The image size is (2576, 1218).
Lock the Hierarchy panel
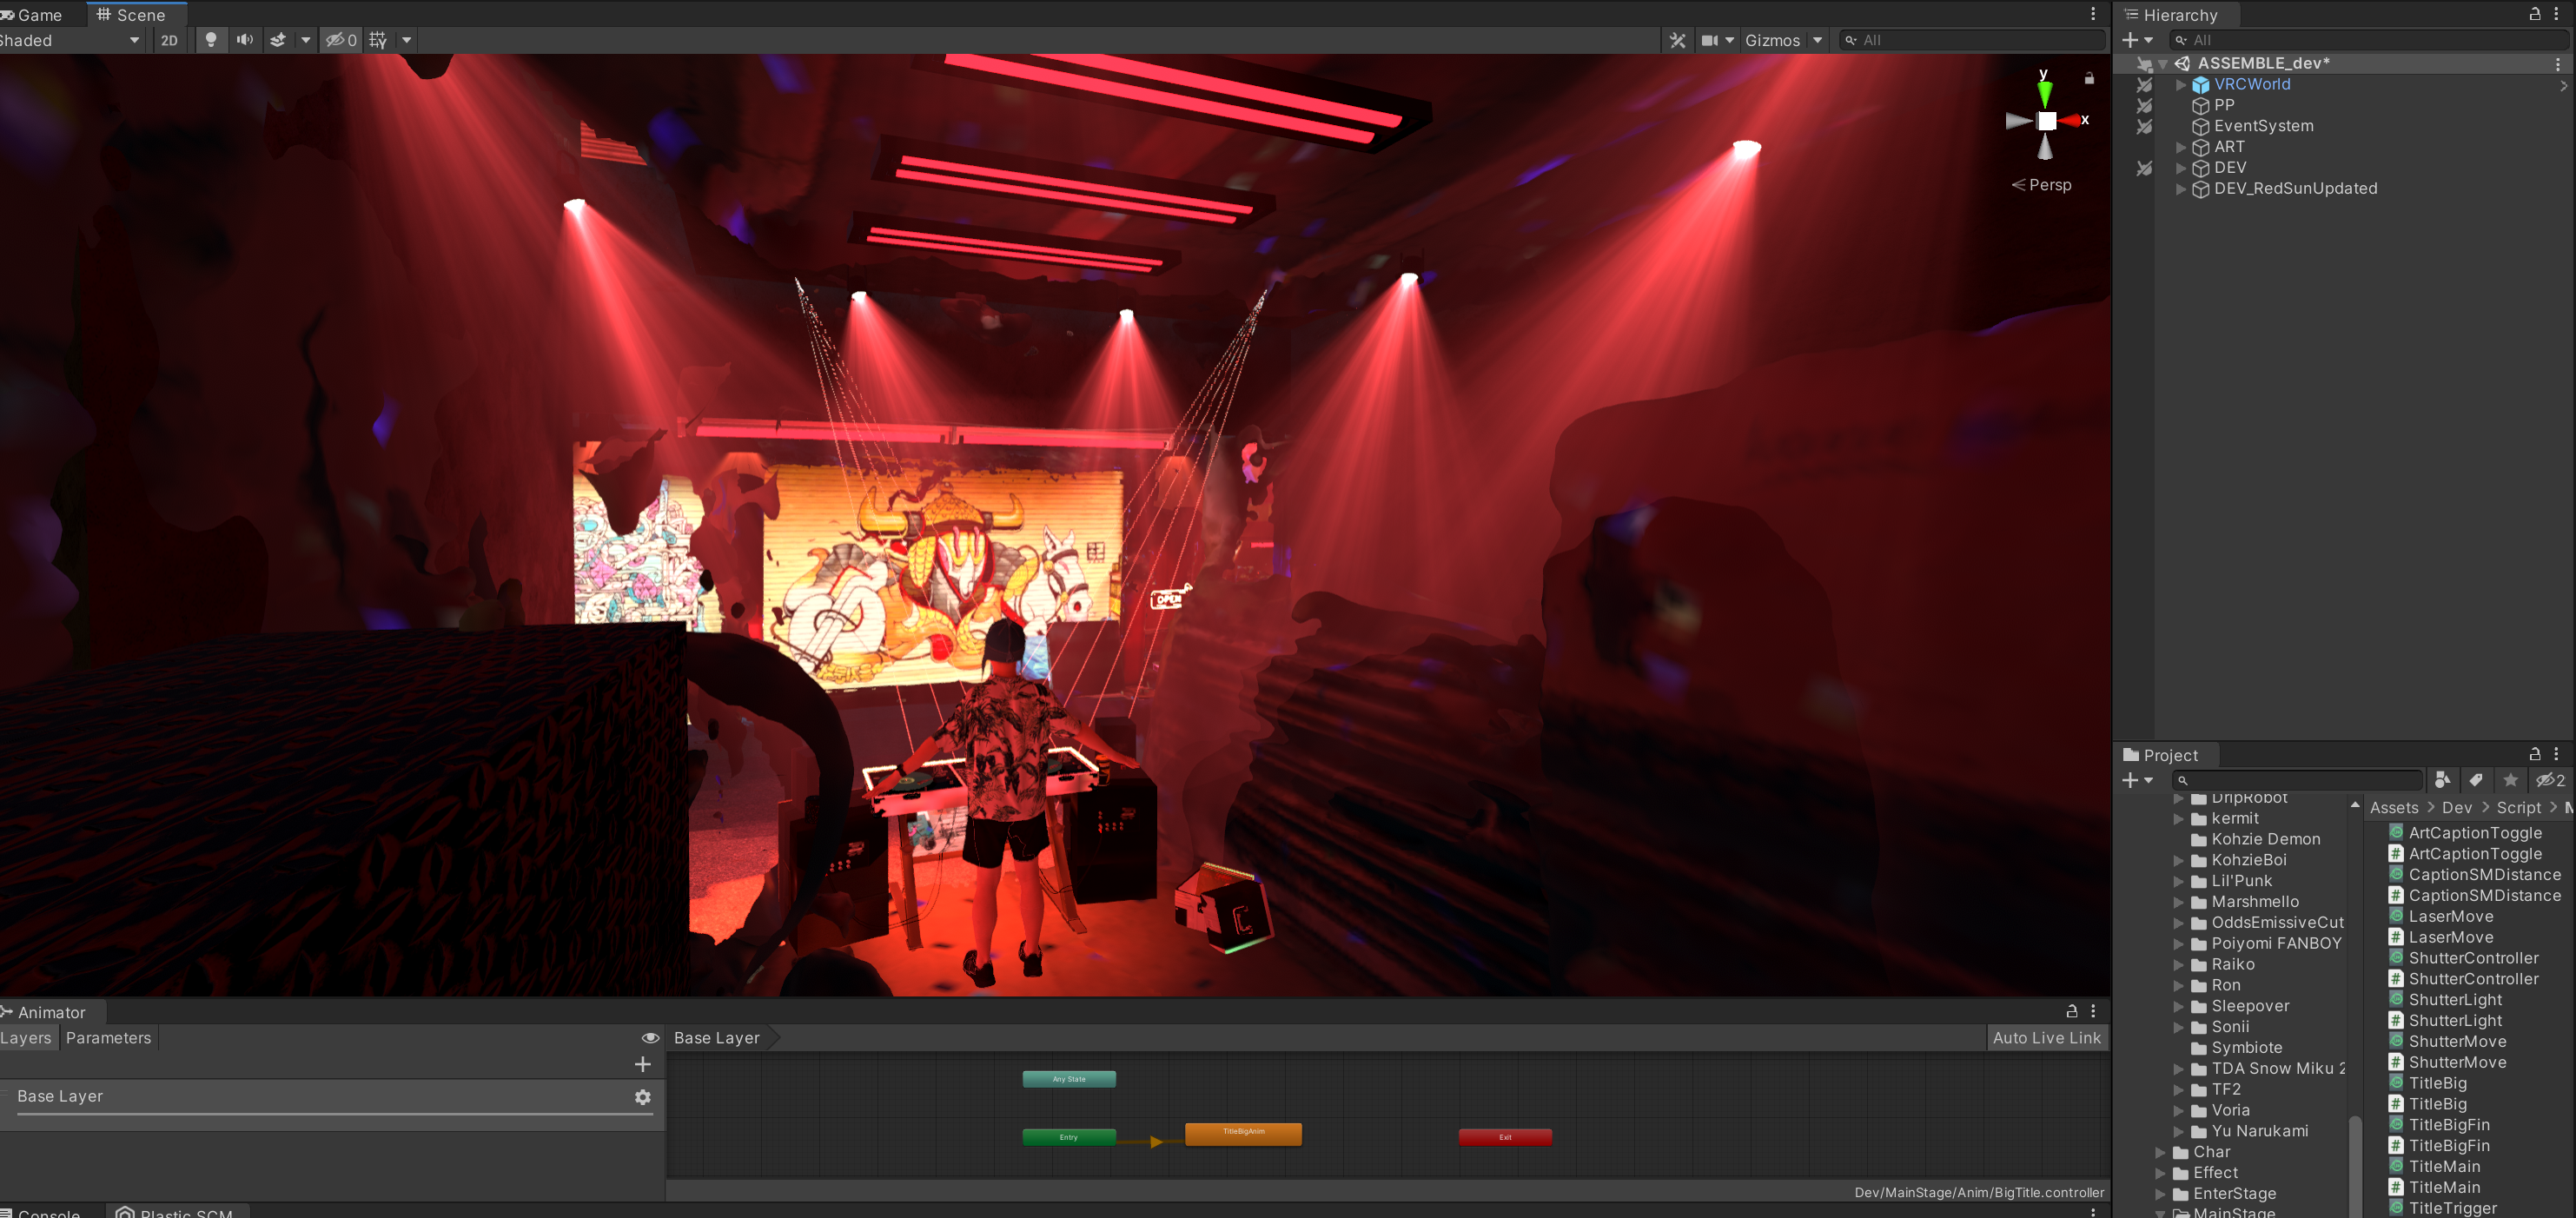[2535, 14]
